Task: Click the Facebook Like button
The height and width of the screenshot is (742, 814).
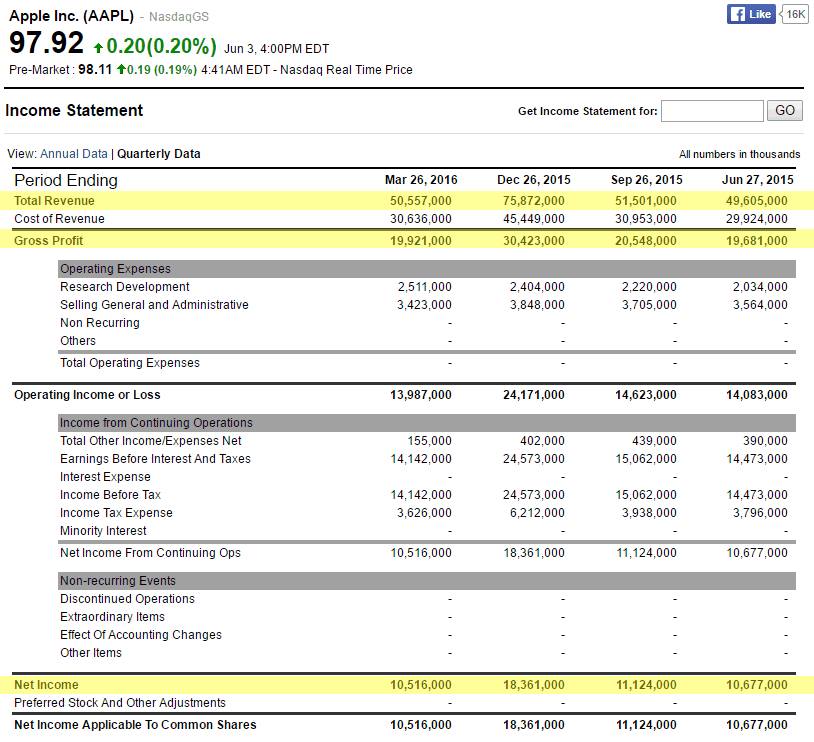Action: (751, 14)
